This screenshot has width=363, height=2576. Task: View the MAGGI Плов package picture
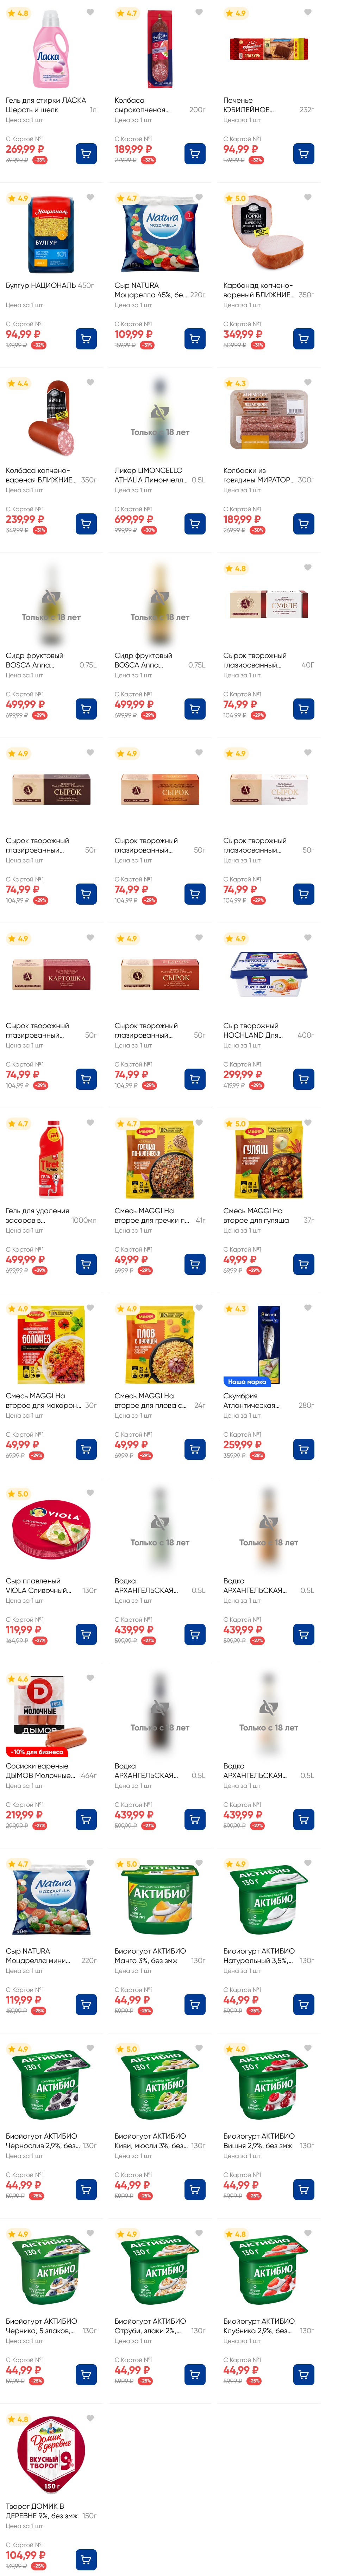tap(159, 1345)
